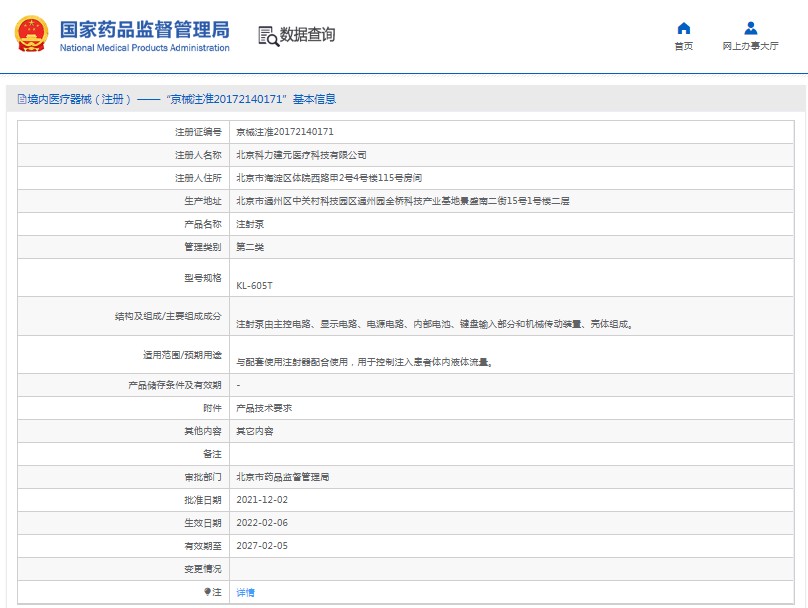
Task: Click the national emblem logo
Action: pos(31,35)
